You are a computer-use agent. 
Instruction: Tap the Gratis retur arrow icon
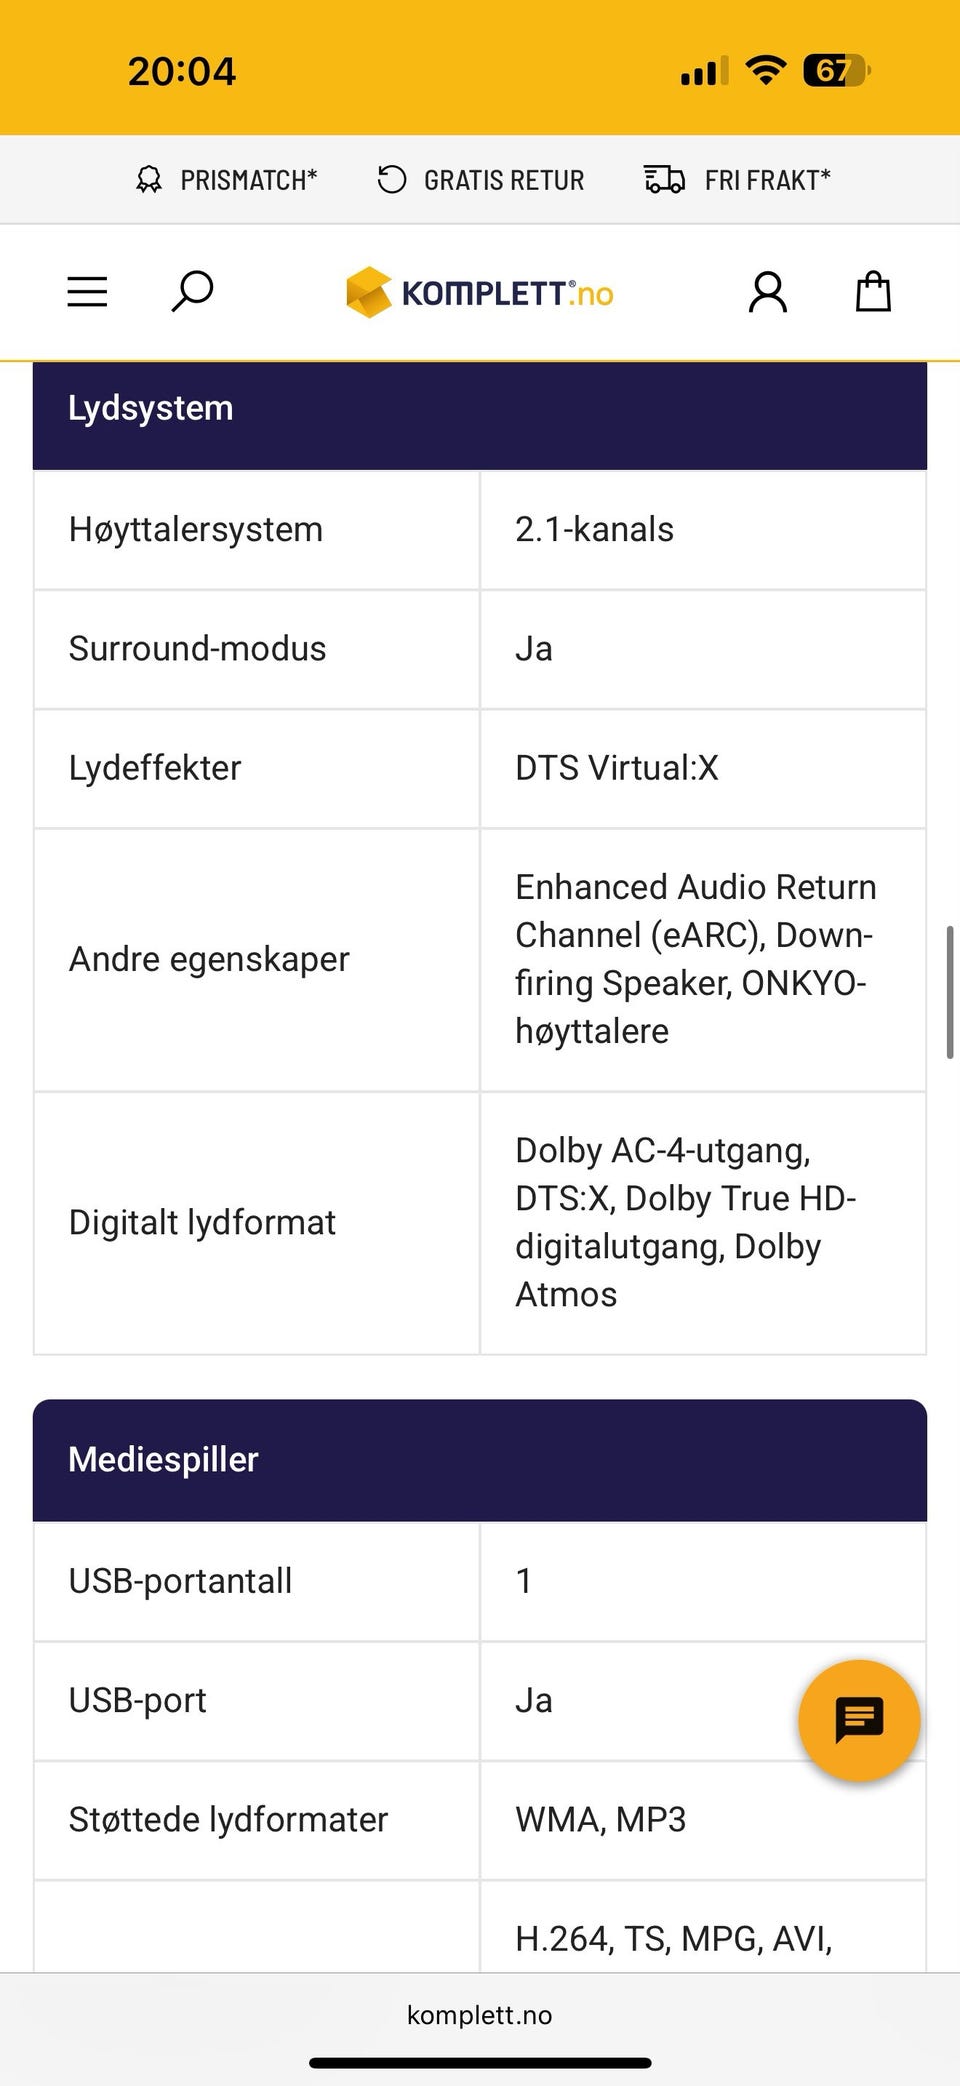391,180
